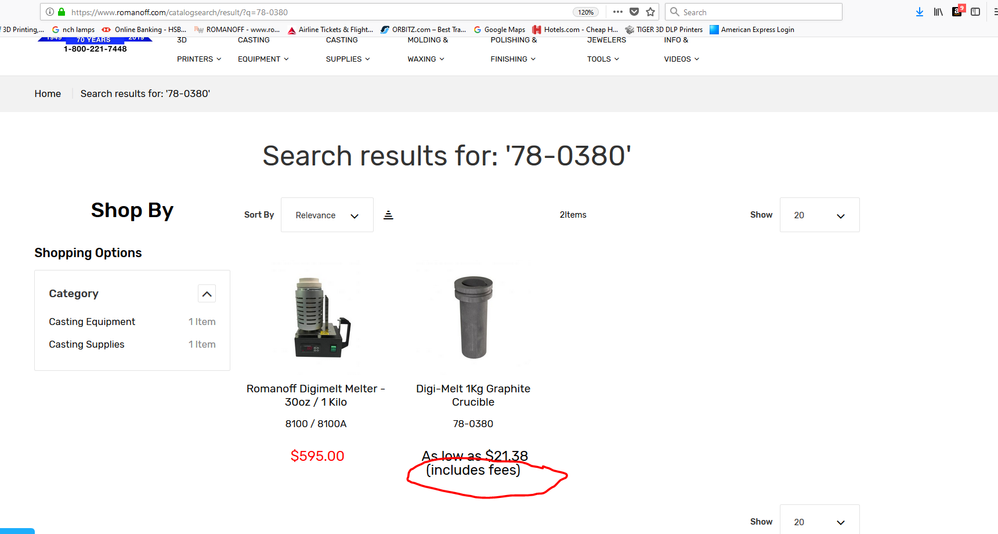Click the 78-0380 SKU under the crucible
998x534 pixels.
pos(473,424)
